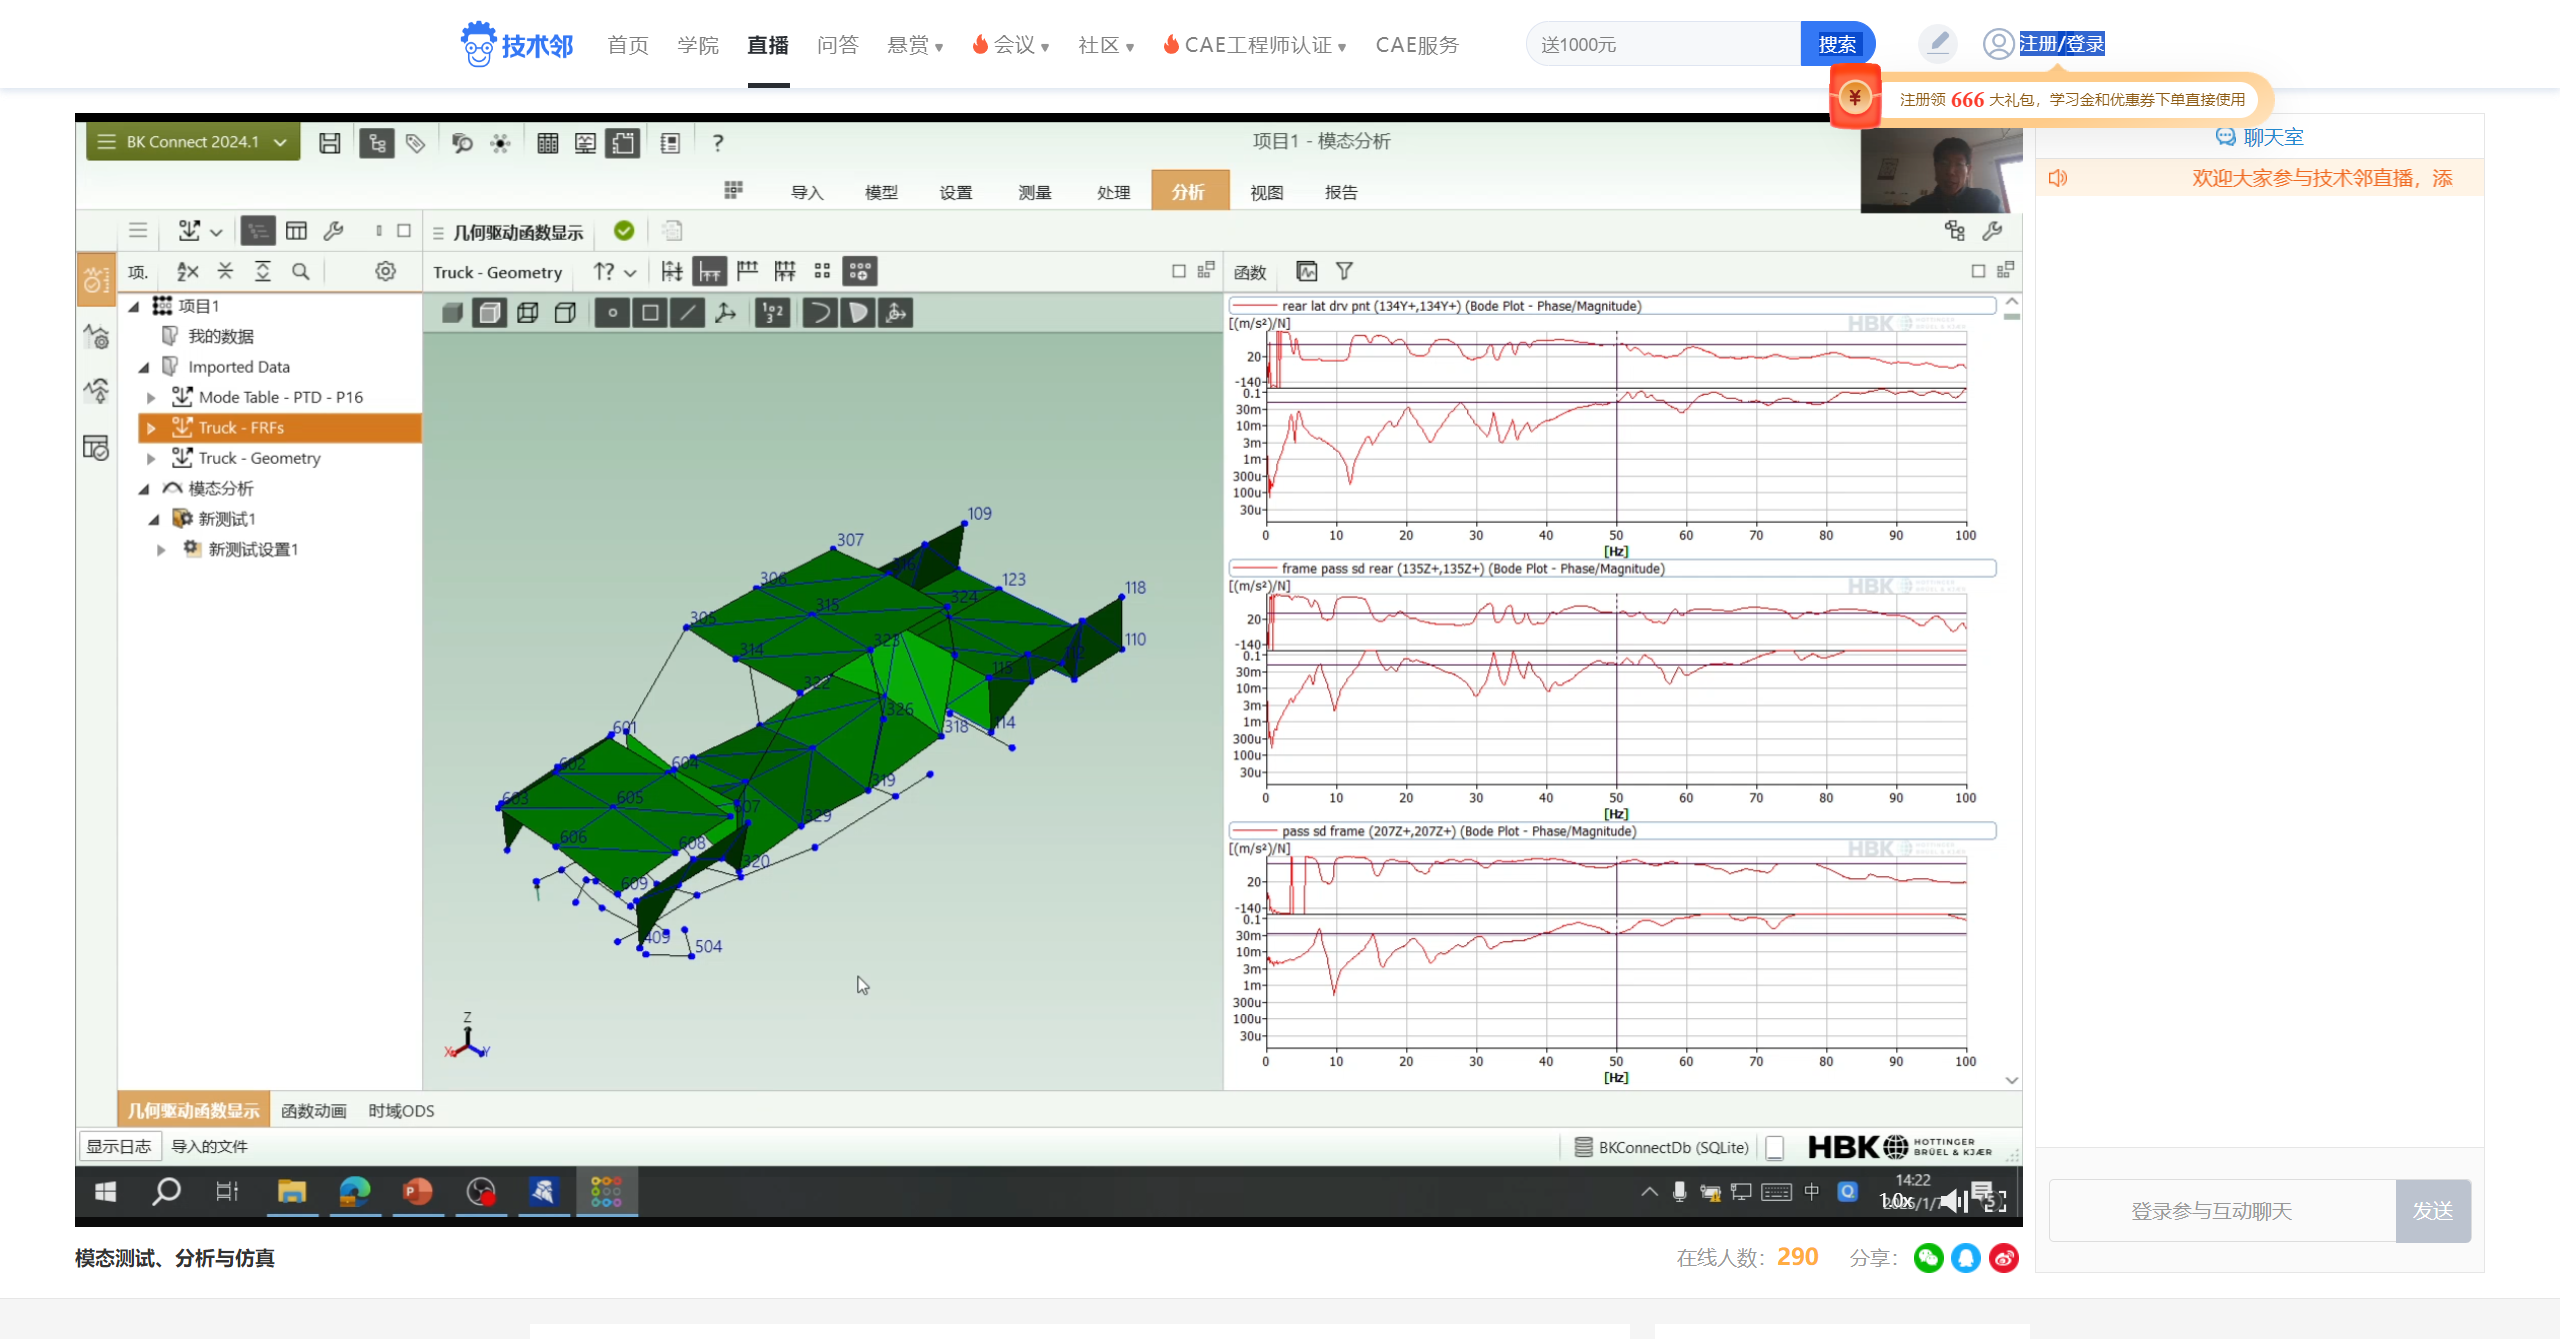The image size is (2560, 1339).
Task: Click the website search input field
Action: point(1664,44)
